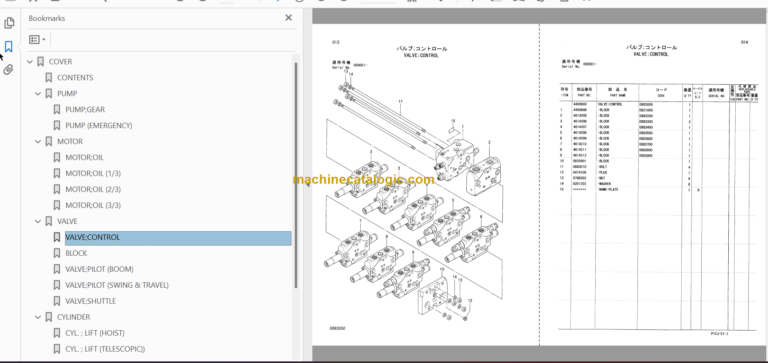The width and height of the screenshot is (768, 363).
Task: Click bookmark icon beside PUMP;GEAR
Action: 57,110
